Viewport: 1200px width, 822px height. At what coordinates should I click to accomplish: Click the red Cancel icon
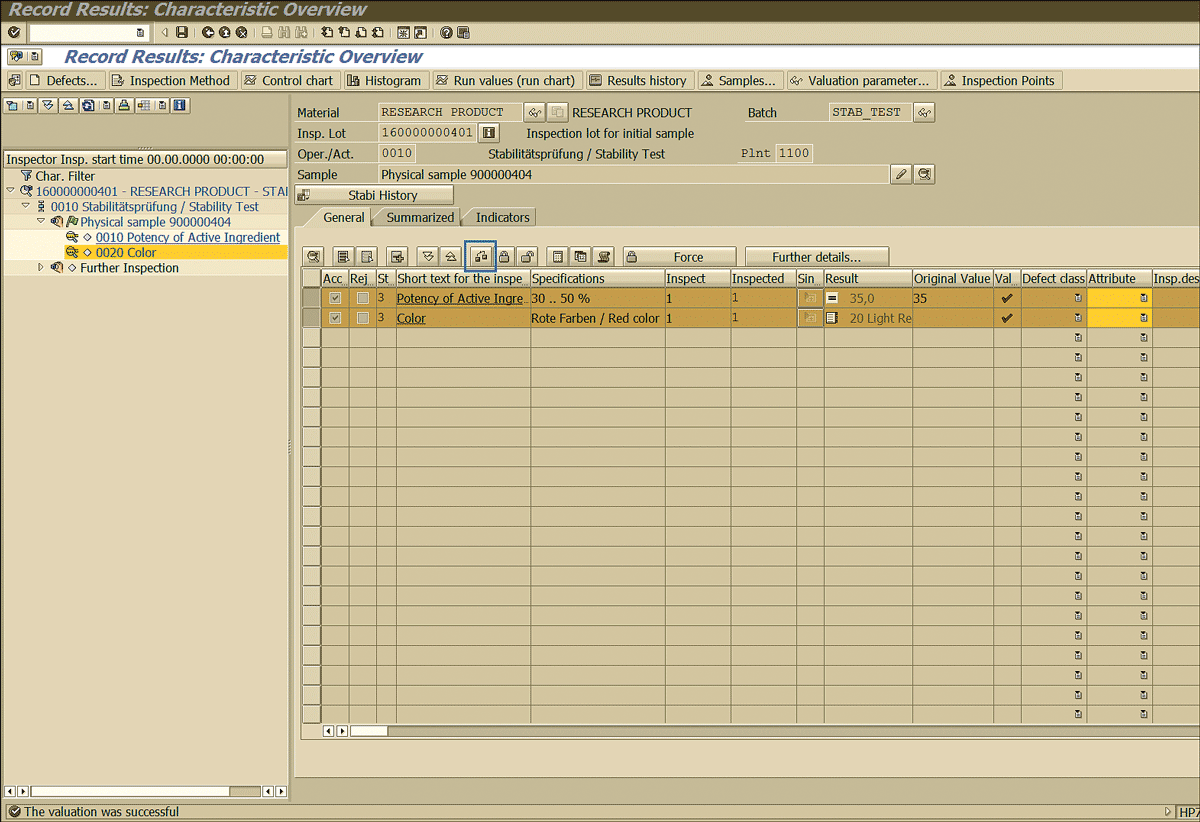click(241, 33)
